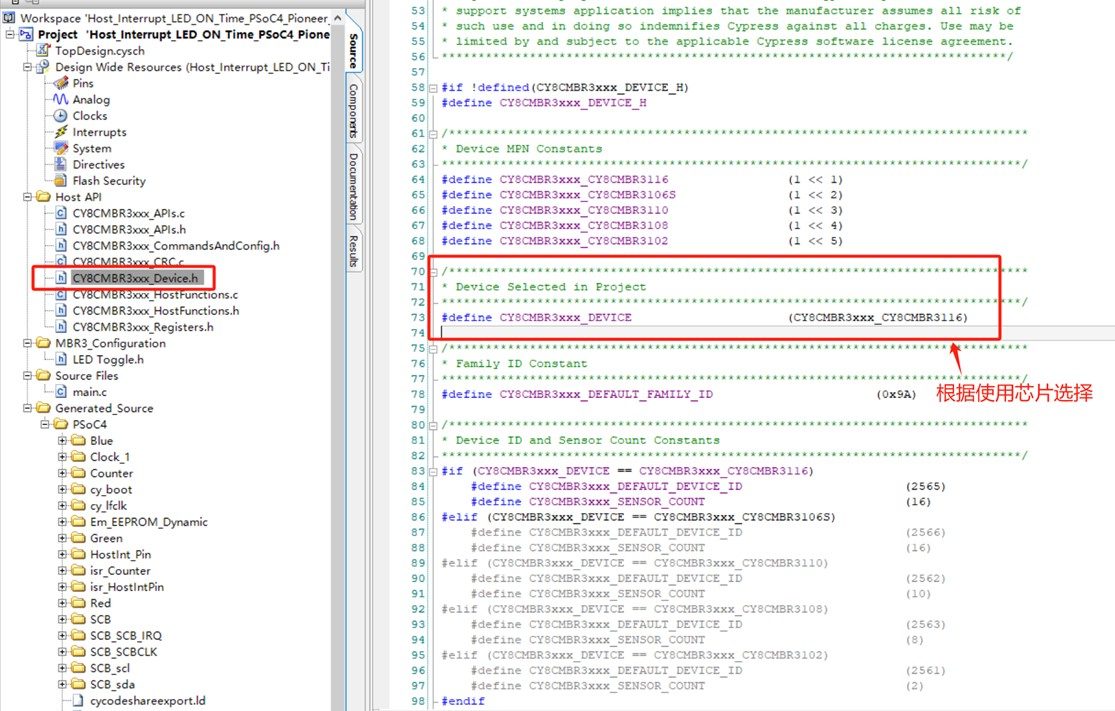Click the Analog resource icon
Image resolution: width=1115 pixels, height=711 pixels.
click(61, 100)
